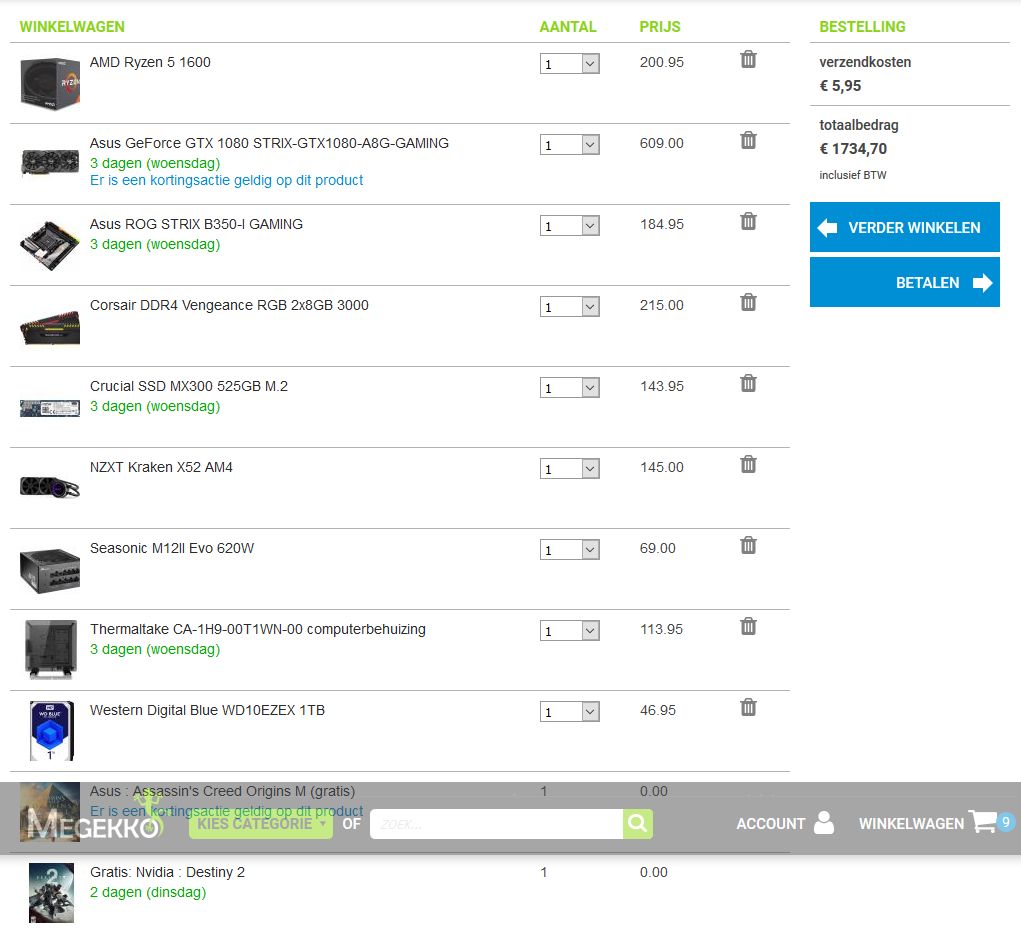Delete Crucial SSD MX300 from cart
This screenshot has height=937, width=1021.
748,384
